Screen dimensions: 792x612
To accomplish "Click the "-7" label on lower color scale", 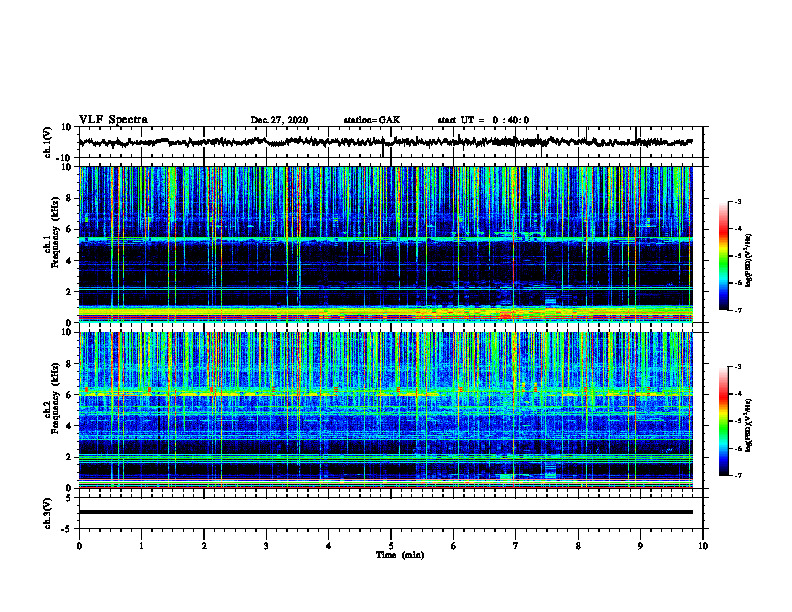I will pos(737,476).
